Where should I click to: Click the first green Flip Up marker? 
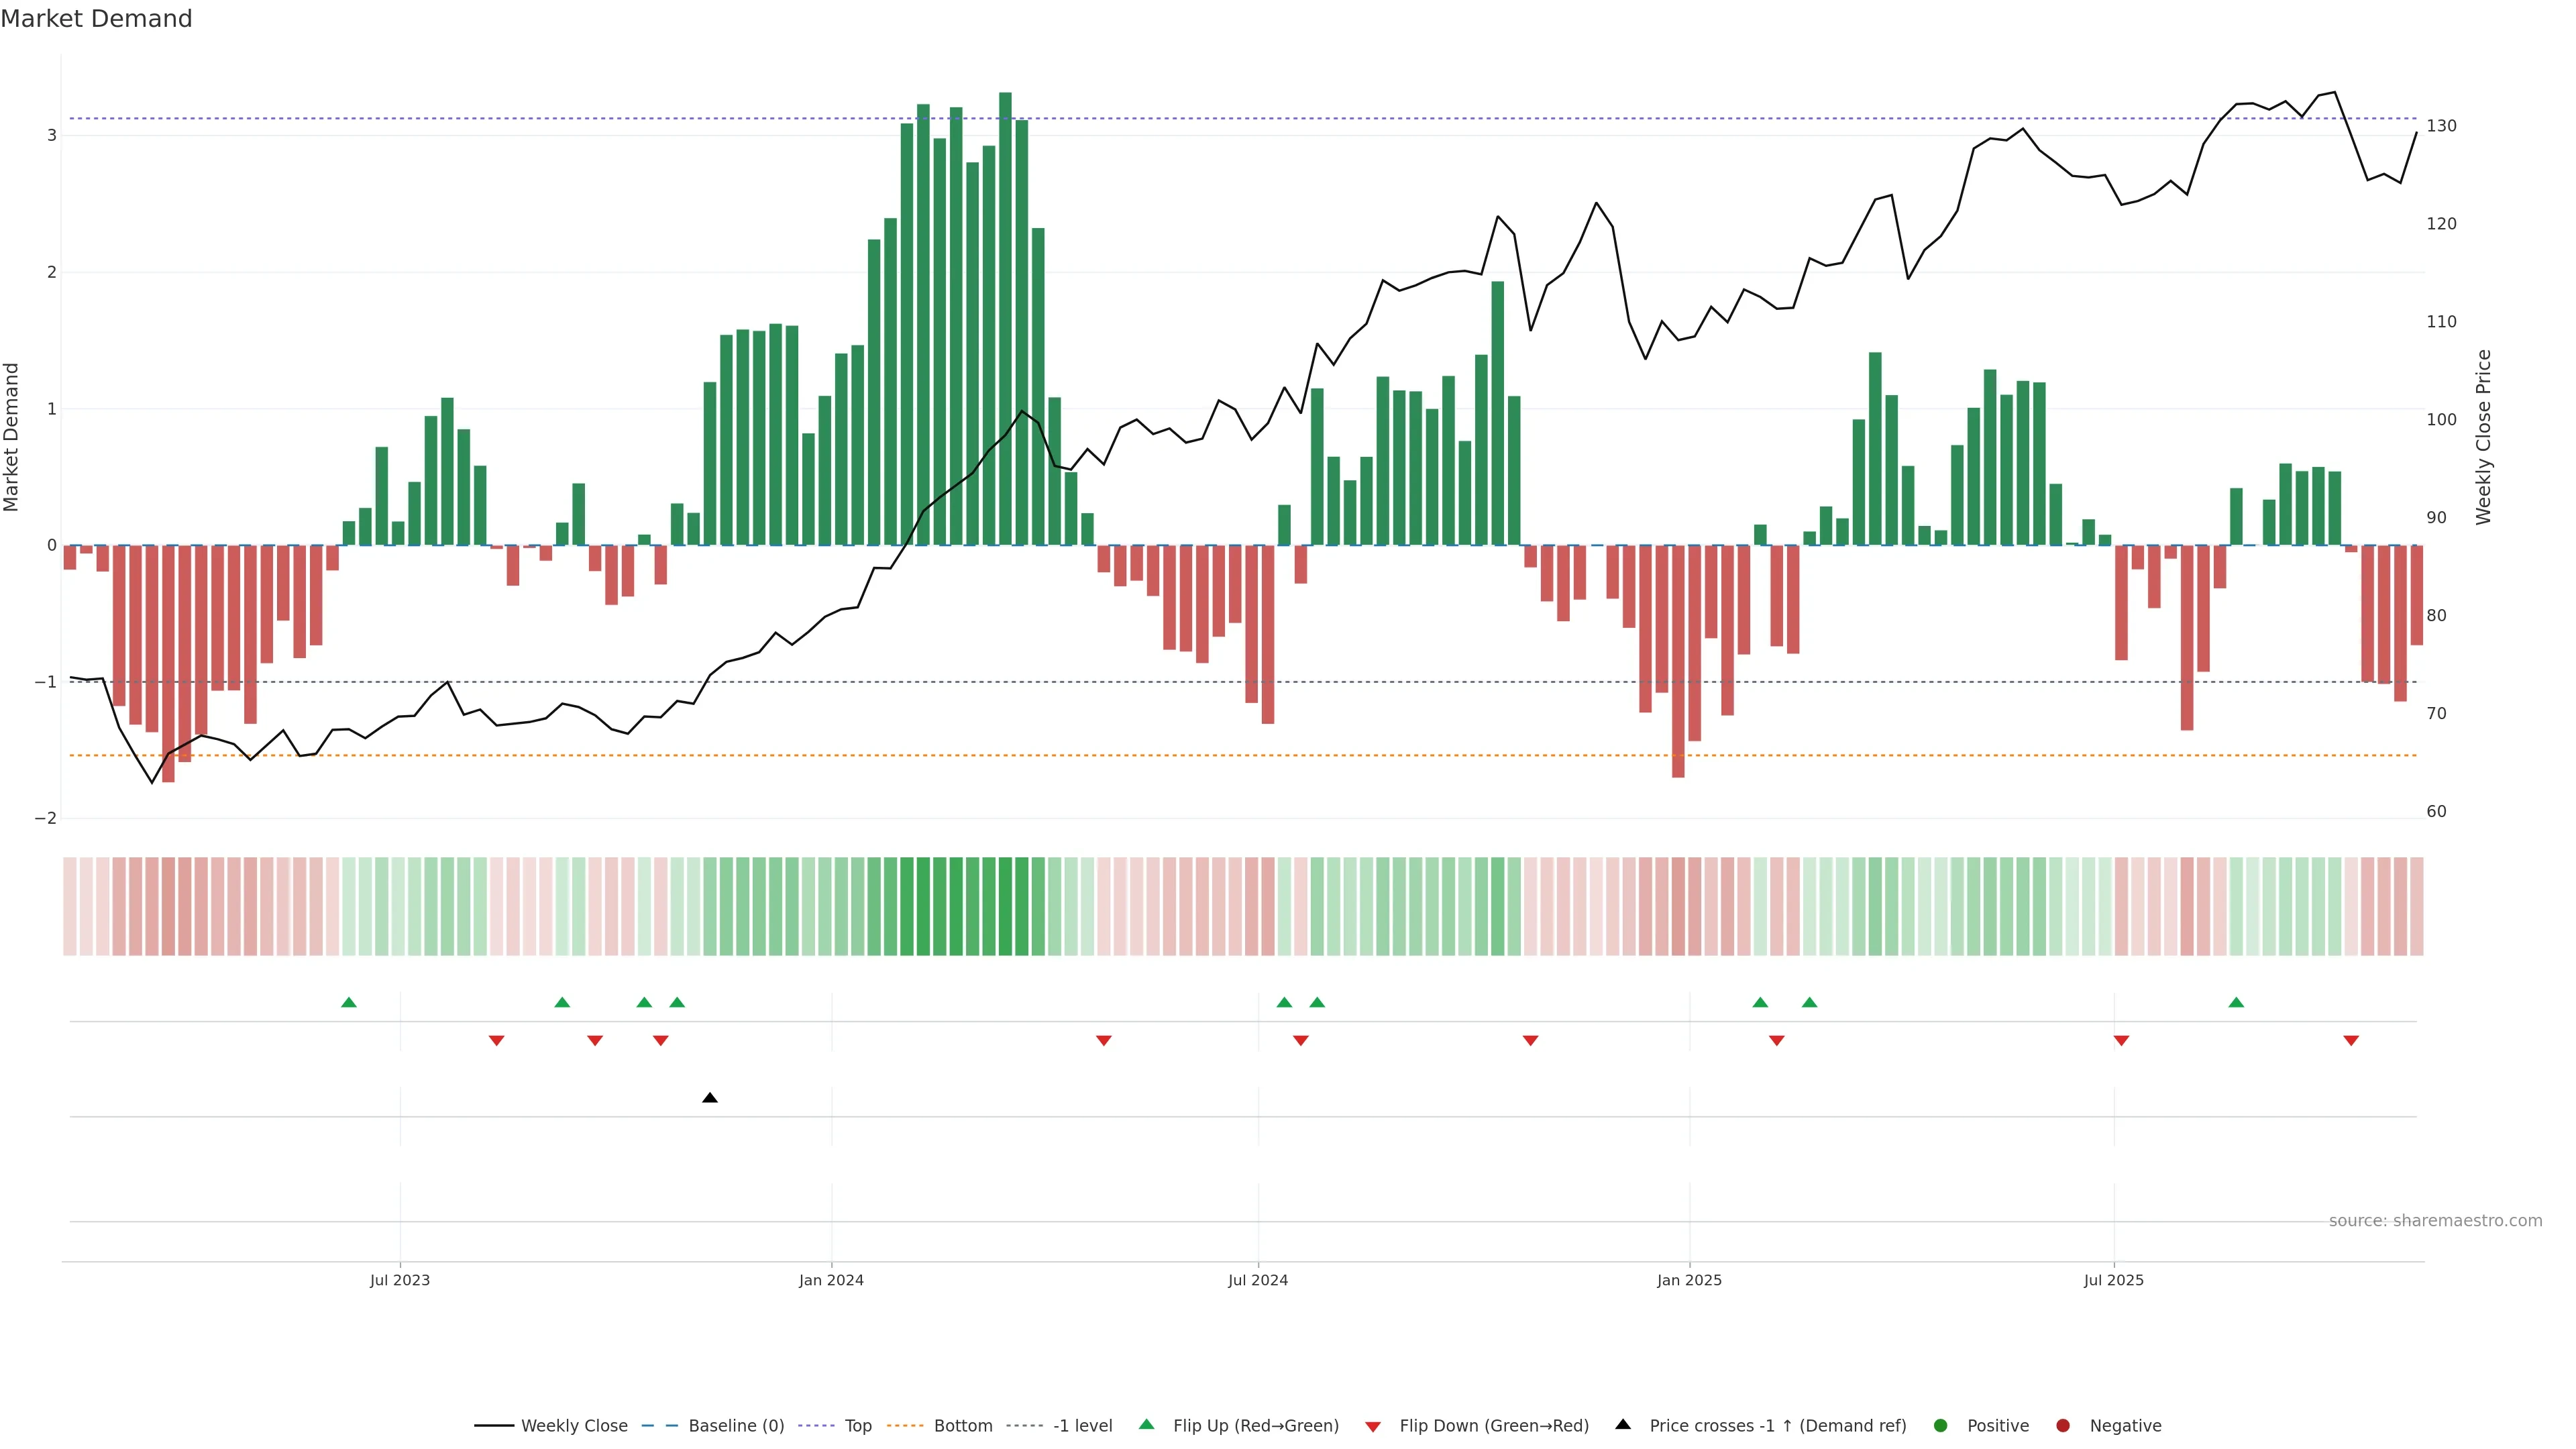349,1002
